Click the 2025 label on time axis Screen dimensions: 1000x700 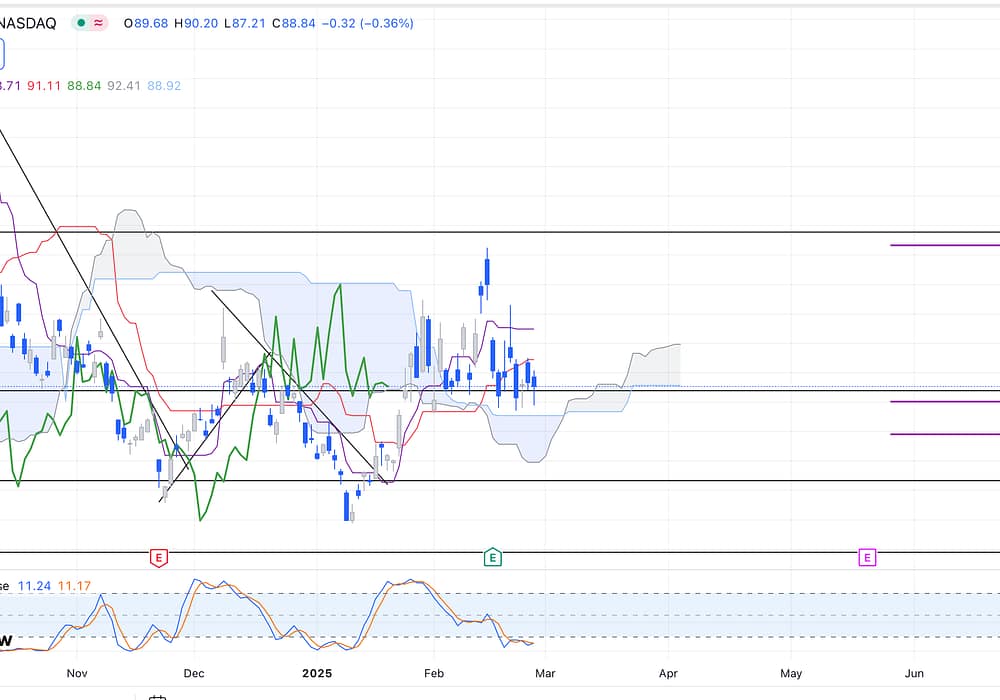(317, 673)
